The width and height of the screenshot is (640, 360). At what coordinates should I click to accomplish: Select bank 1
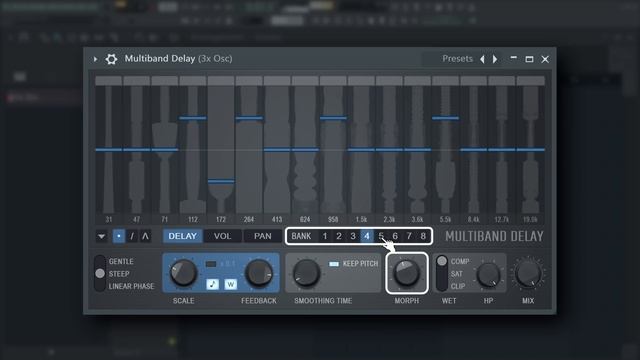[325, 236]
